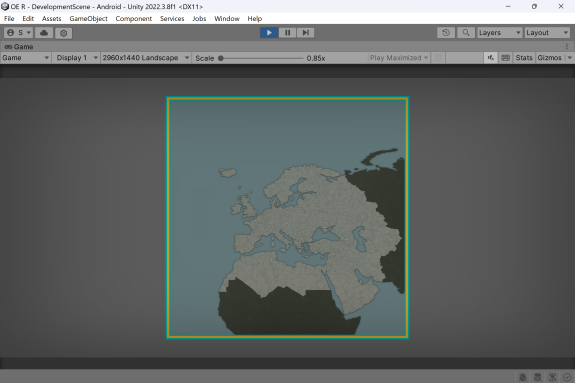This screenshot has height=383, width=575.
Task: Toggle the shortcuts keyboard icon
Action: [x=505, y=58]
